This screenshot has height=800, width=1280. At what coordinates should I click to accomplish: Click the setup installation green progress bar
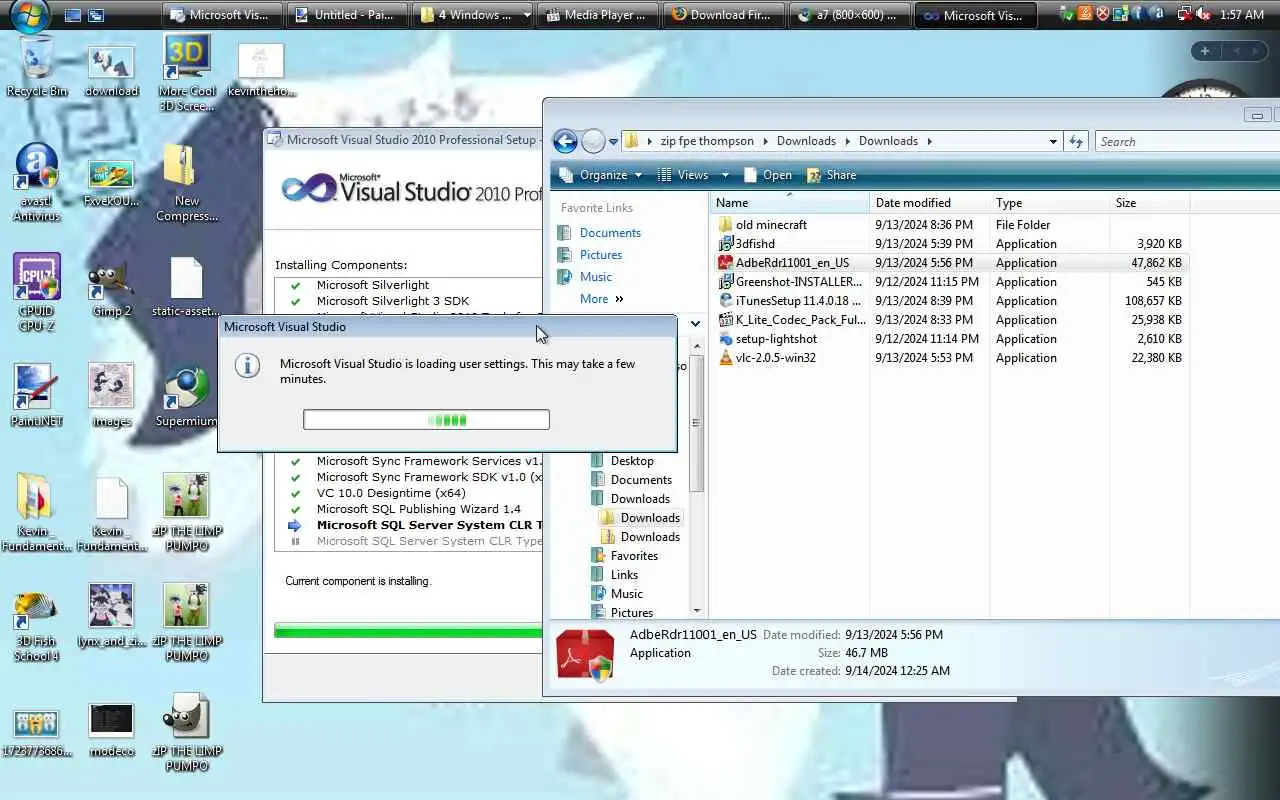(408, 631)
